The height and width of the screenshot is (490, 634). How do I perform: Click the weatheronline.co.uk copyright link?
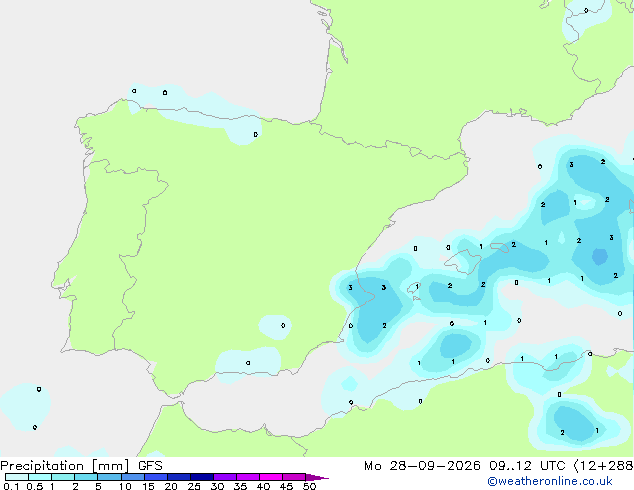(x=550, y=481)
